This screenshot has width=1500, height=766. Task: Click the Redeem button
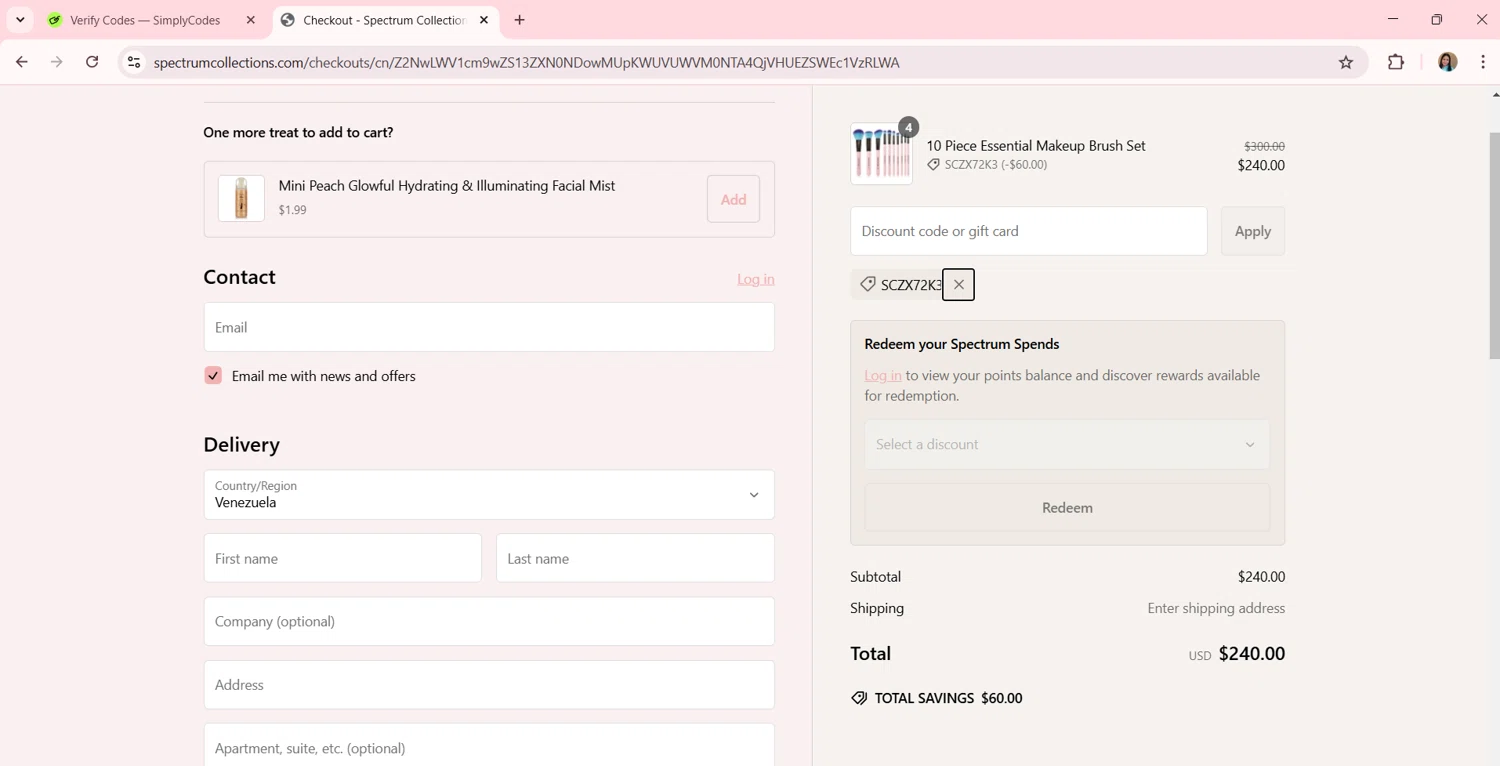(x=1067, y=508)
